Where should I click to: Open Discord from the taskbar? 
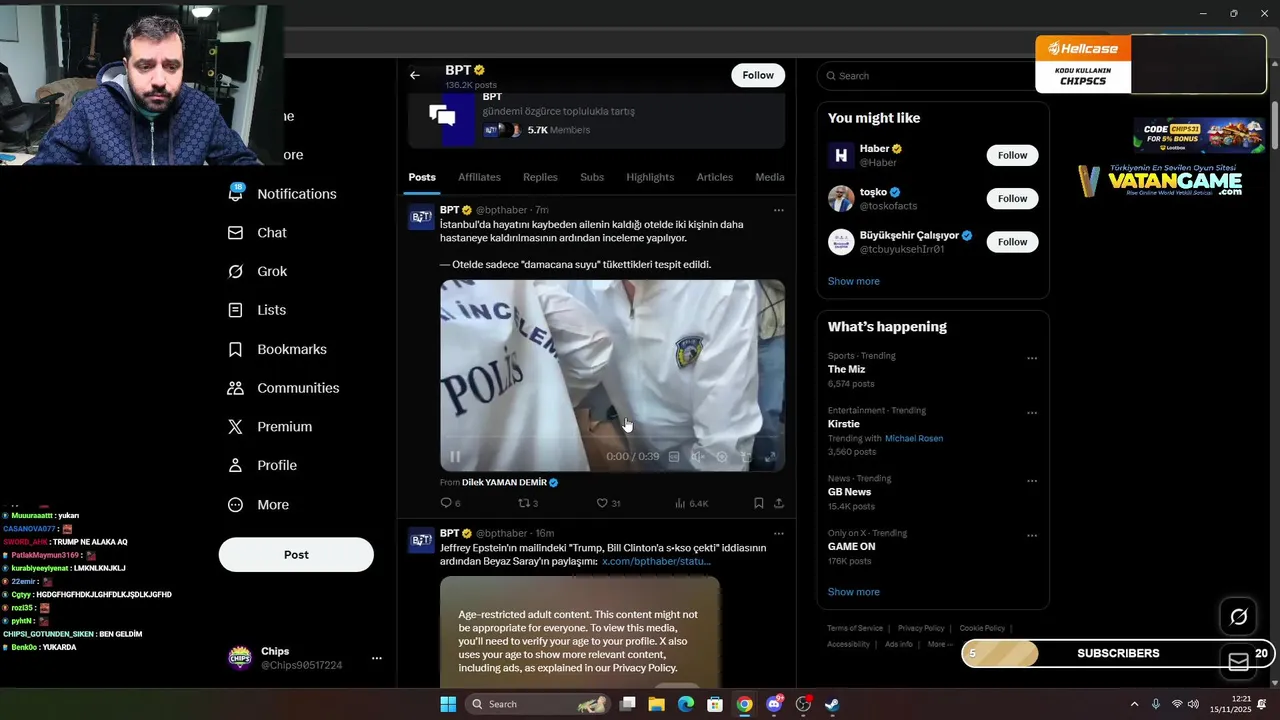pos(774,704)
